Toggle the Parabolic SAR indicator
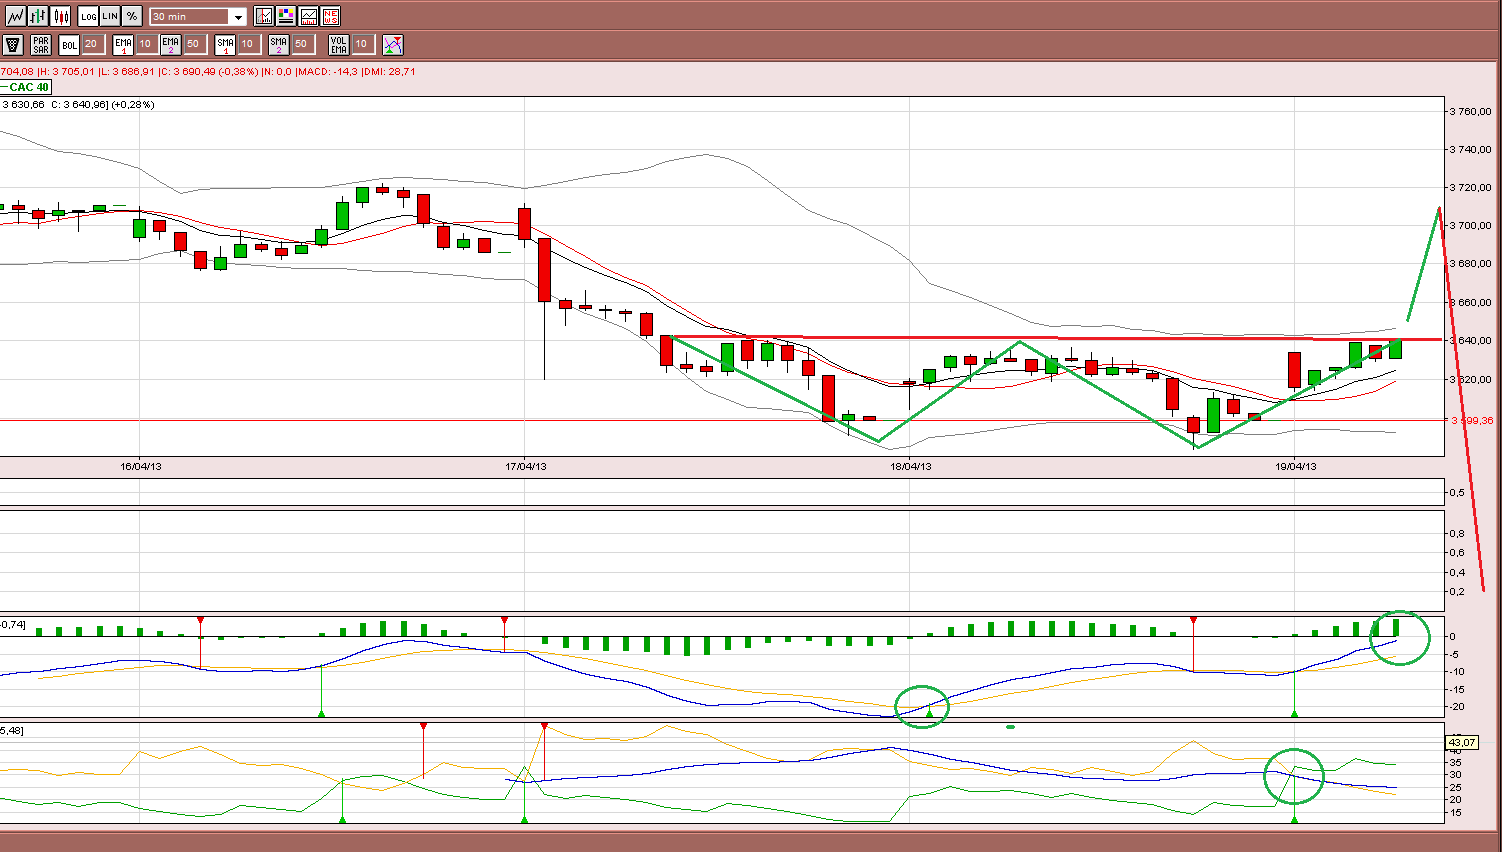This screenshot has height=852, width=1503. [x=41, y=45]
